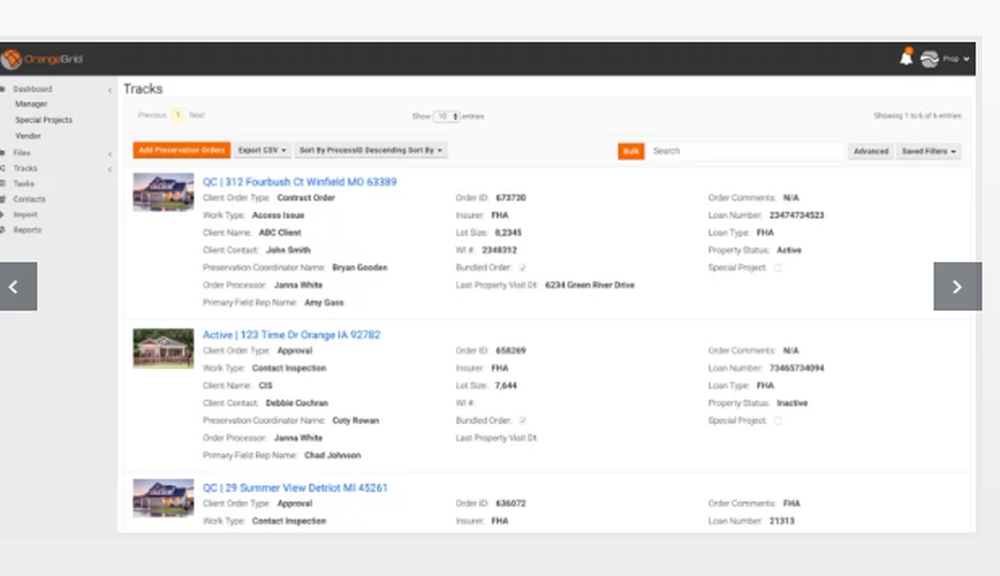The width and height of the screenshot is (1000, 576).
Task: Click the orange Bulk button
Action: (631, 151)
